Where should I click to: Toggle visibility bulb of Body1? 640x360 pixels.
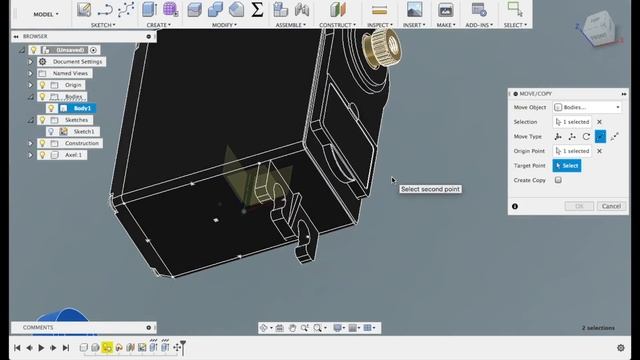pos(51,108)
